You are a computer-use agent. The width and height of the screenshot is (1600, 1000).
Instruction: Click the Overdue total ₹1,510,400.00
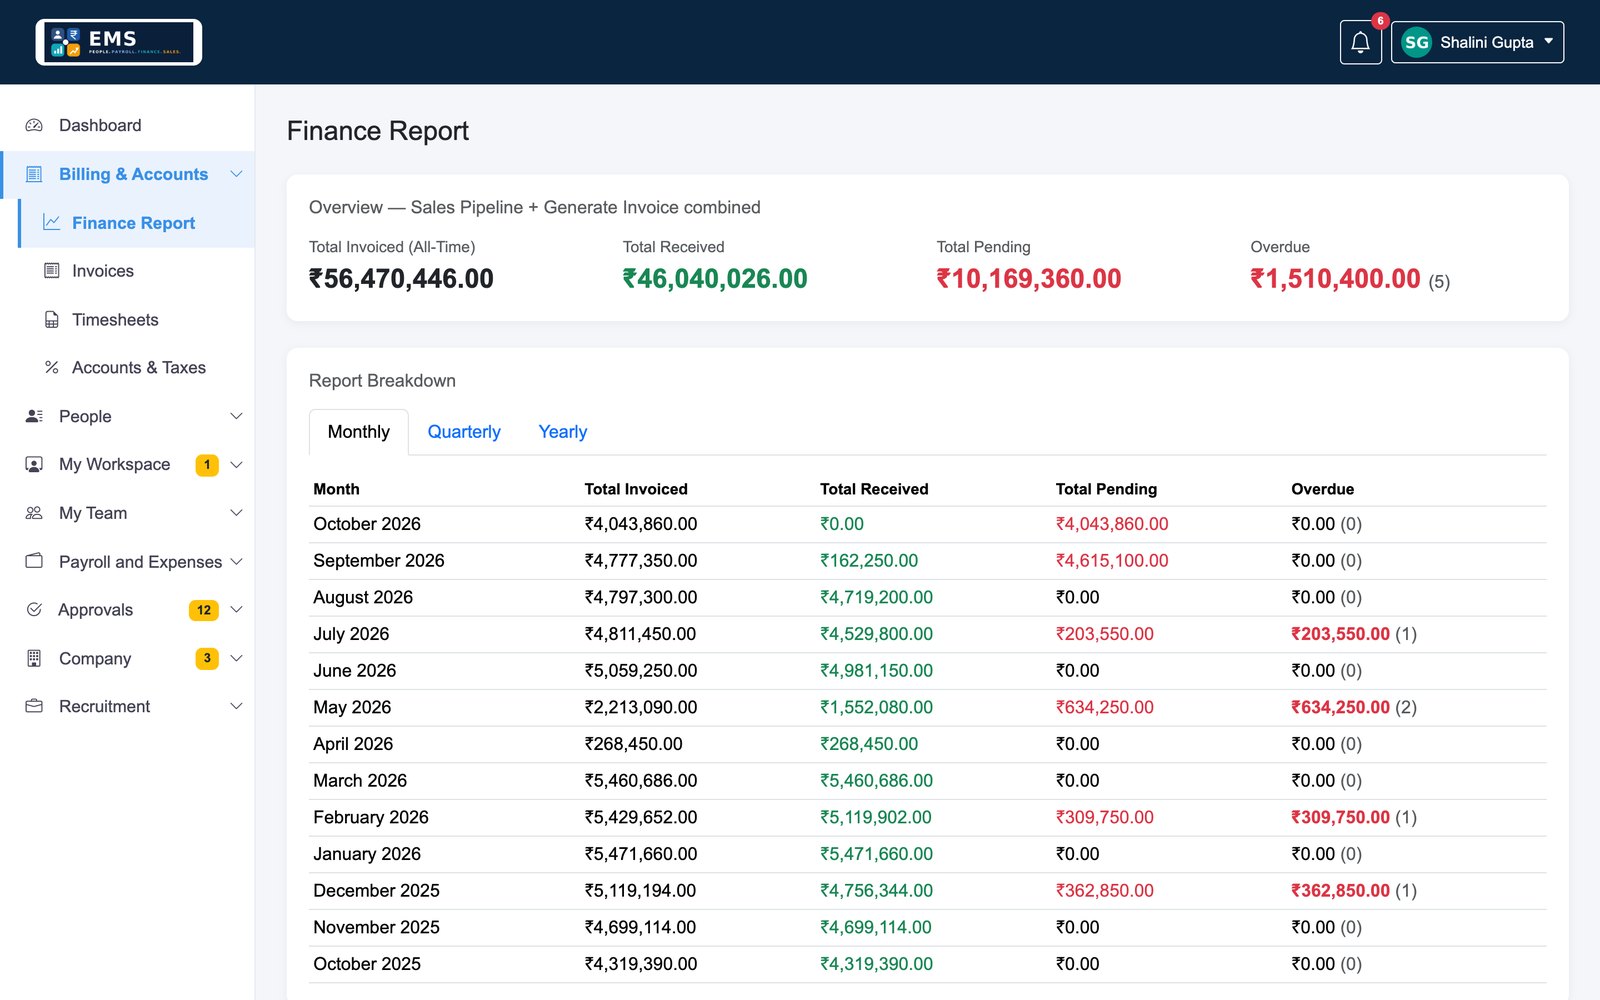(1335, 279)
